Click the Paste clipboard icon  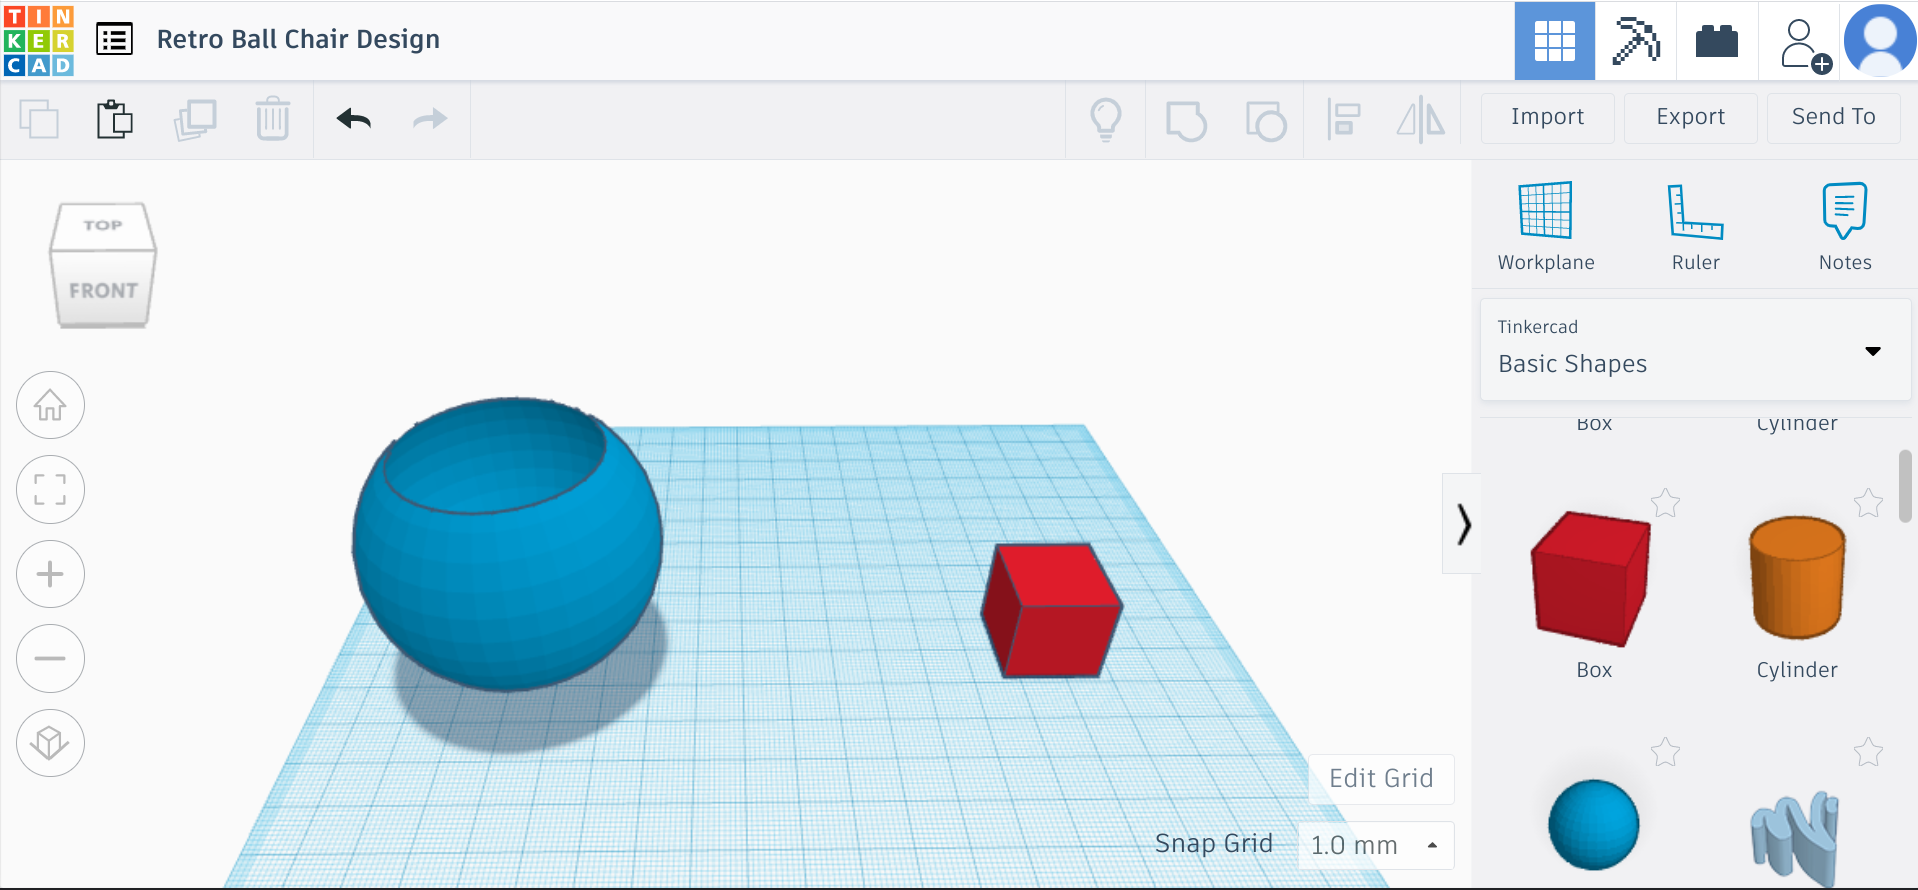point(115,120)
